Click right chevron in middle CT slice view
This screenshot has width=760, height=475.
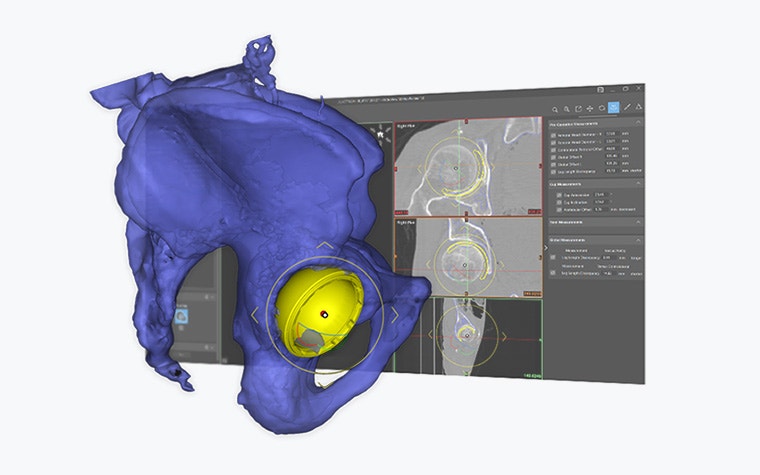tap(502, 264)
